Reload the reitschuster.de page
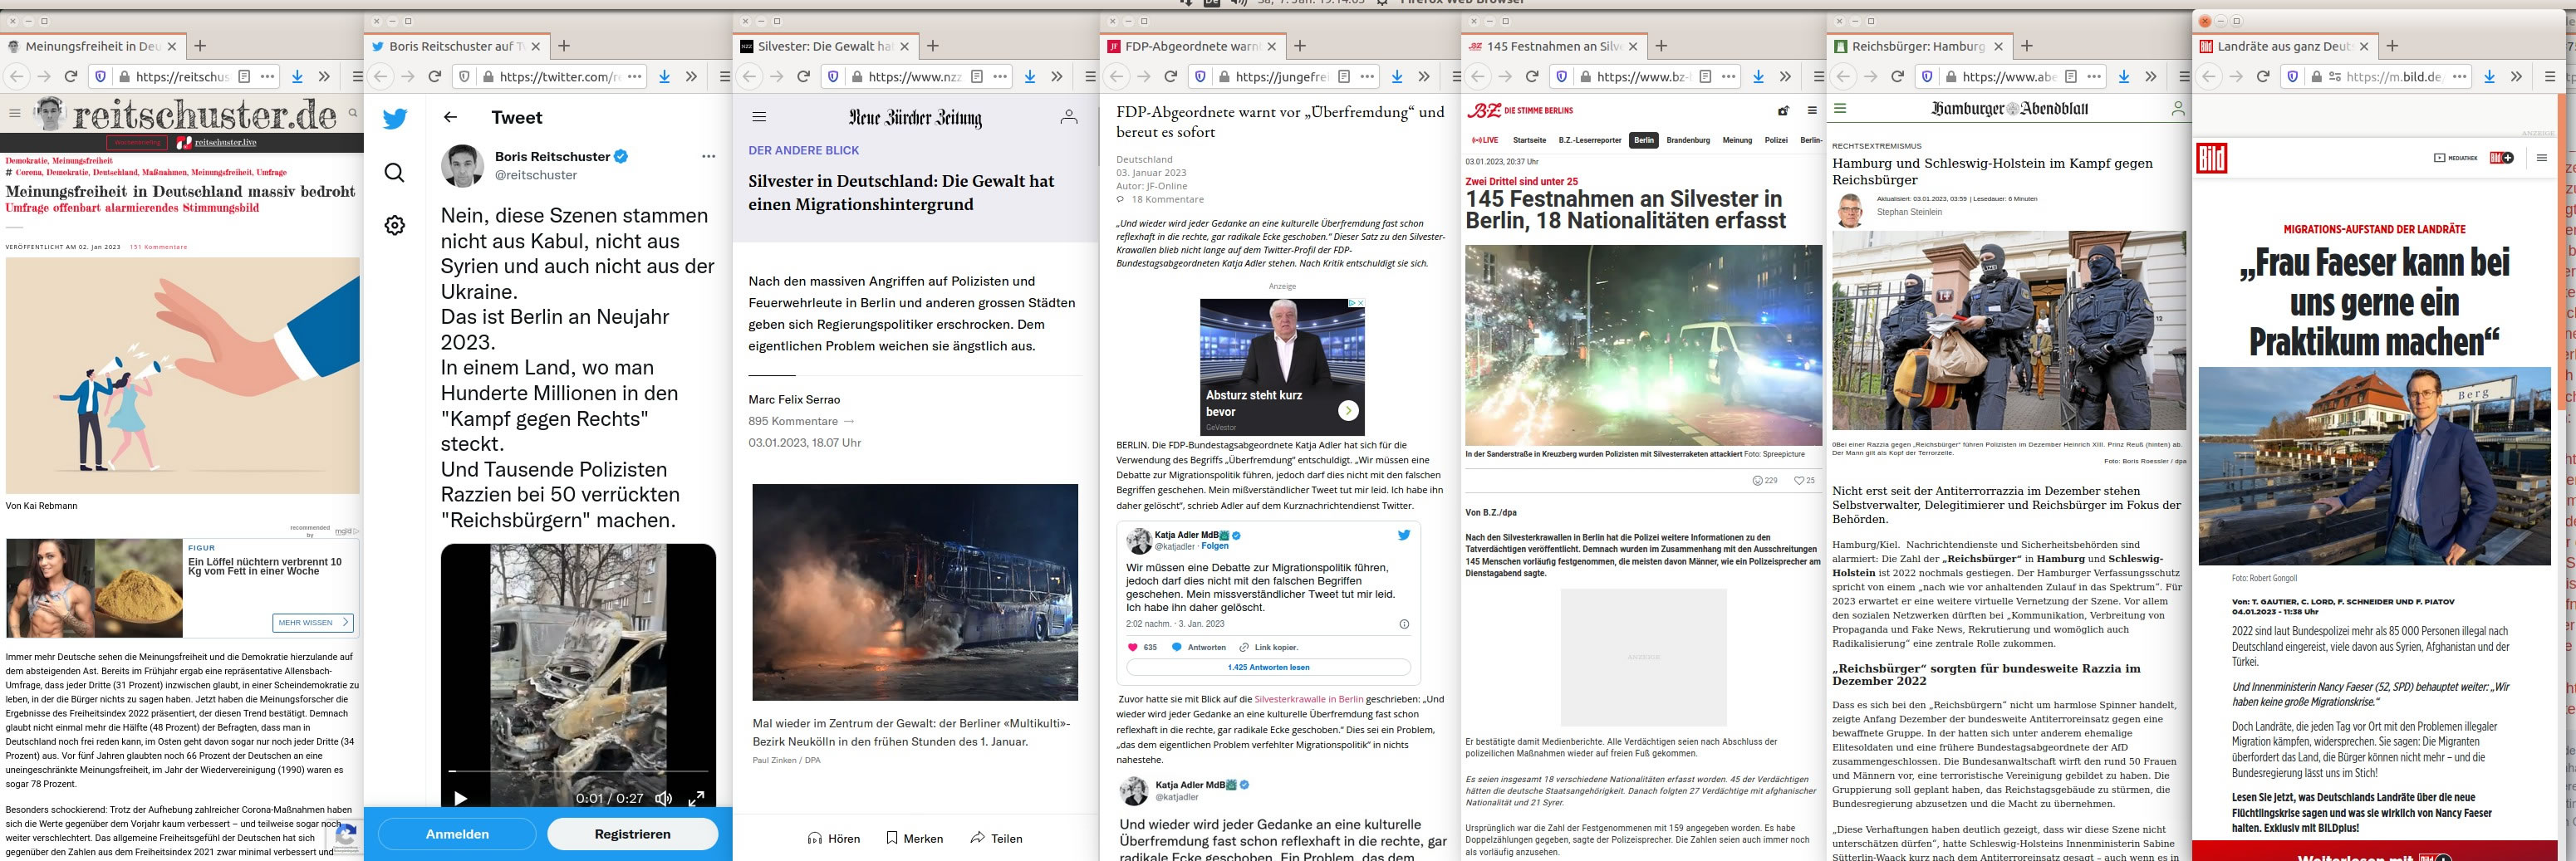 (x=71, y=76)
